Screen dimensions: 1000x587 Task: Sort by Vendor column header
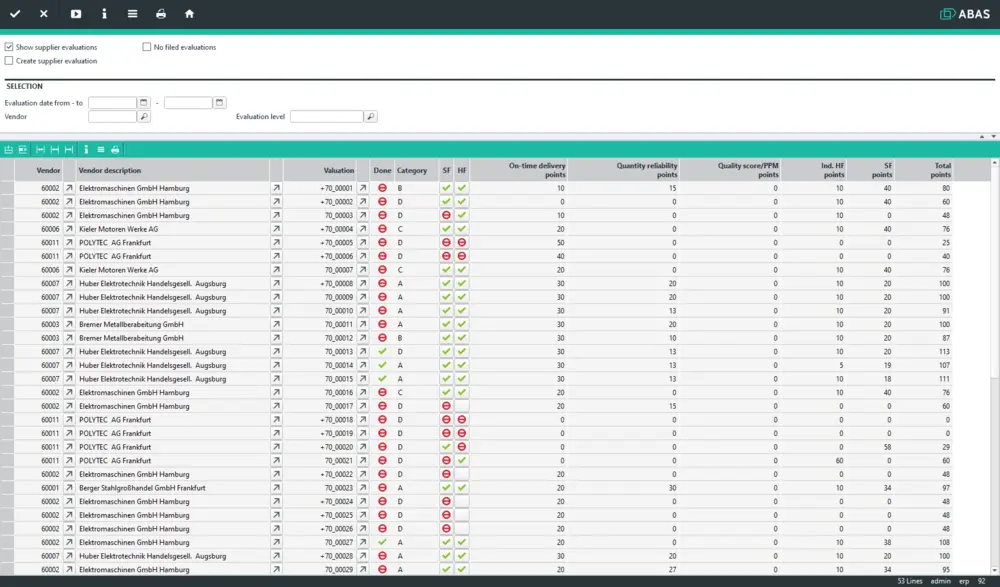click(38, 170)
